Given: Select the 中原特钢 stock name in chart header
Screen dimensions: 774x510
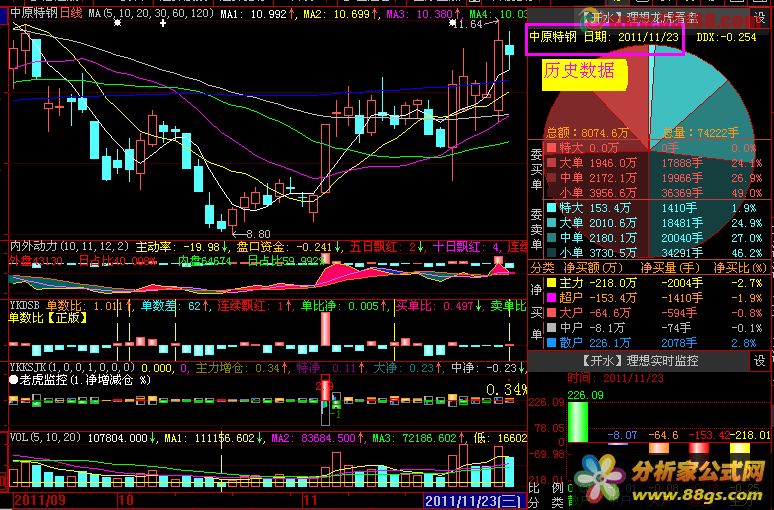Looking at the screenshot, I should point(34,13).
